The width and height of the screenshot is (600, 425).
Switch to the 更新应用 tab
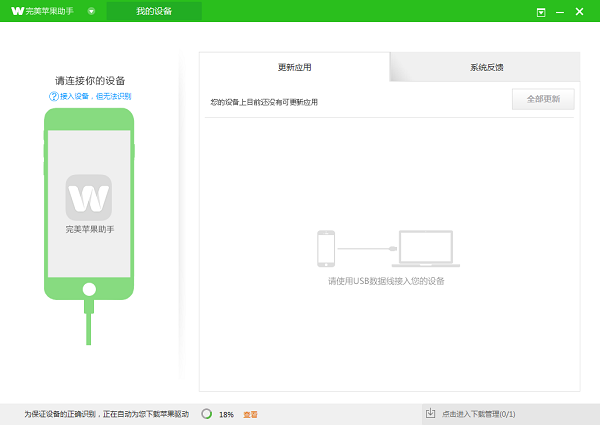coord(295,67)
